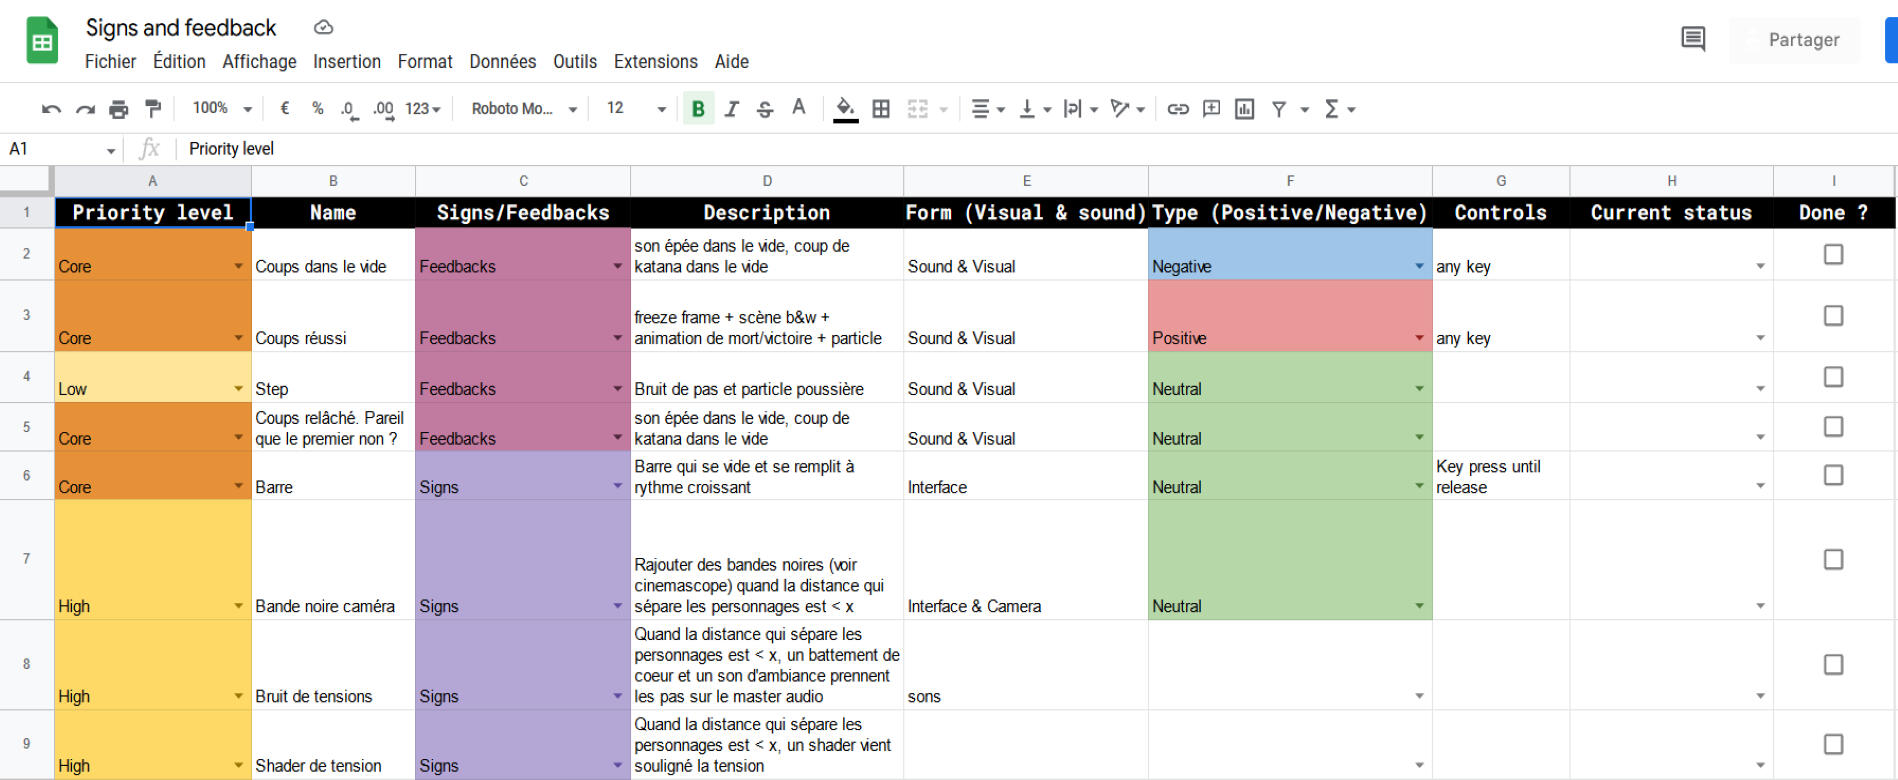Screen dimensions: 1898x780
Task: Open the cell borders tool
Action: point(881,109)
